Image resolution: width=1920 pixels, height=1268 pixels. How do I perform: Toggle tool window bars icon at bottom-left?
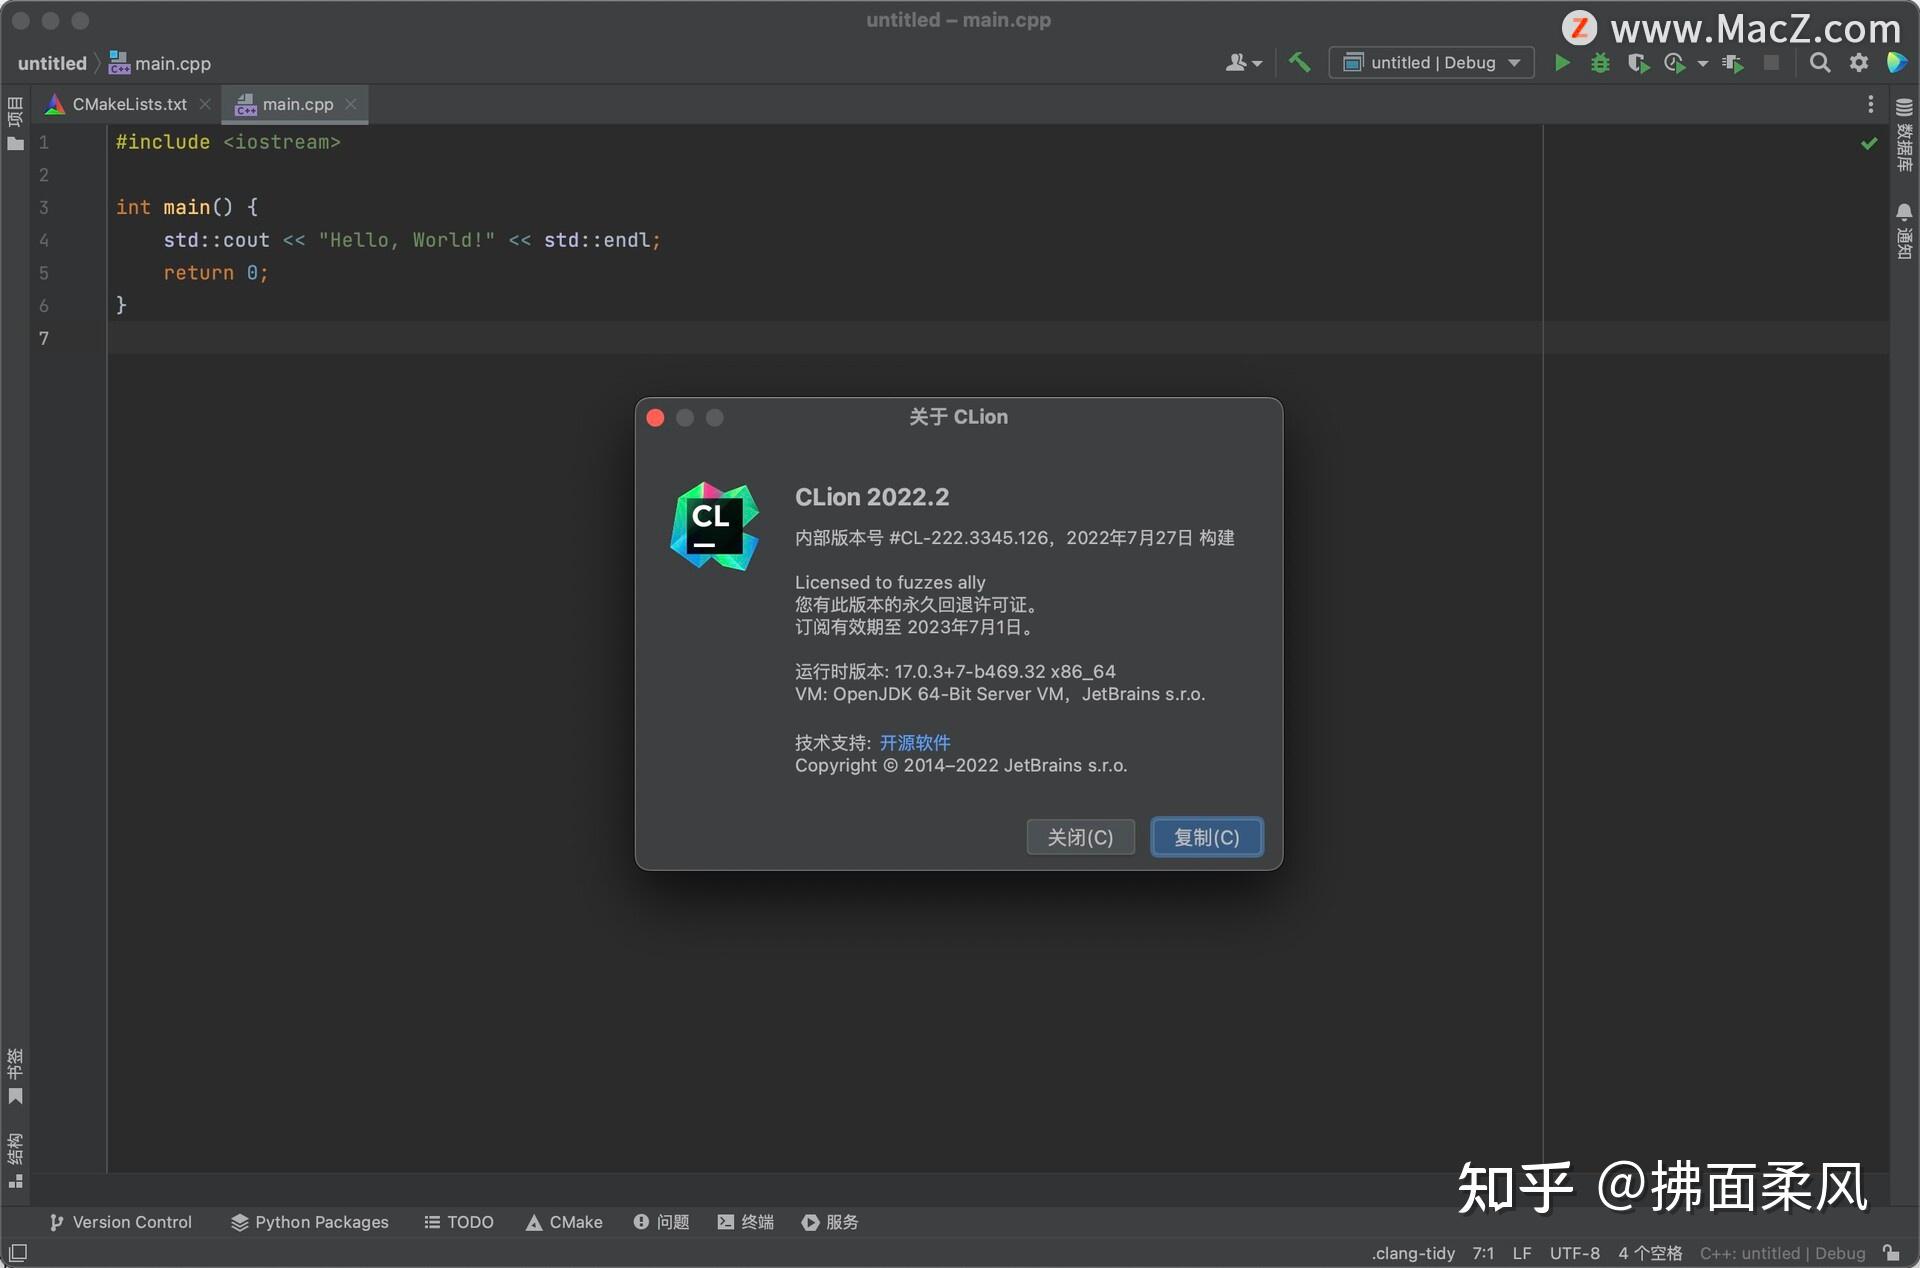coord(18,1253)
